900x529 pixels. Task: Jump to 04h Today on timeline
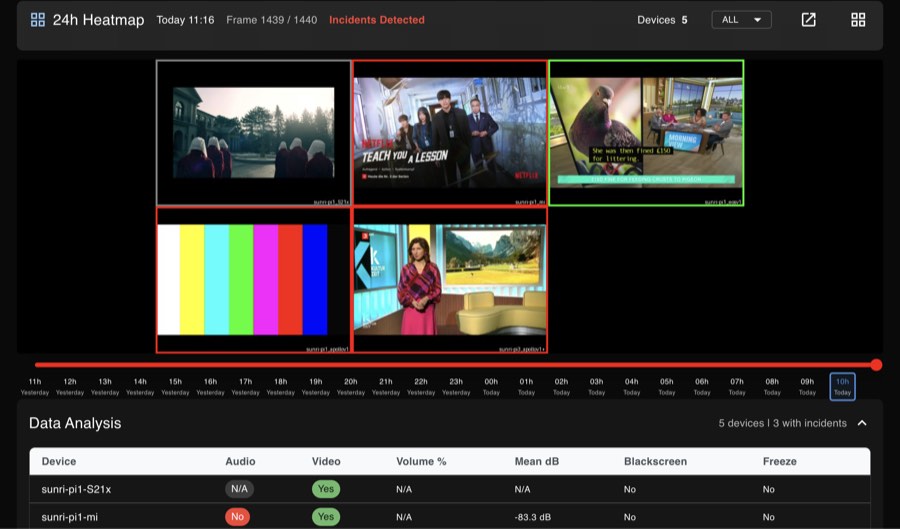pyautogui.click(x=631, y=387)
